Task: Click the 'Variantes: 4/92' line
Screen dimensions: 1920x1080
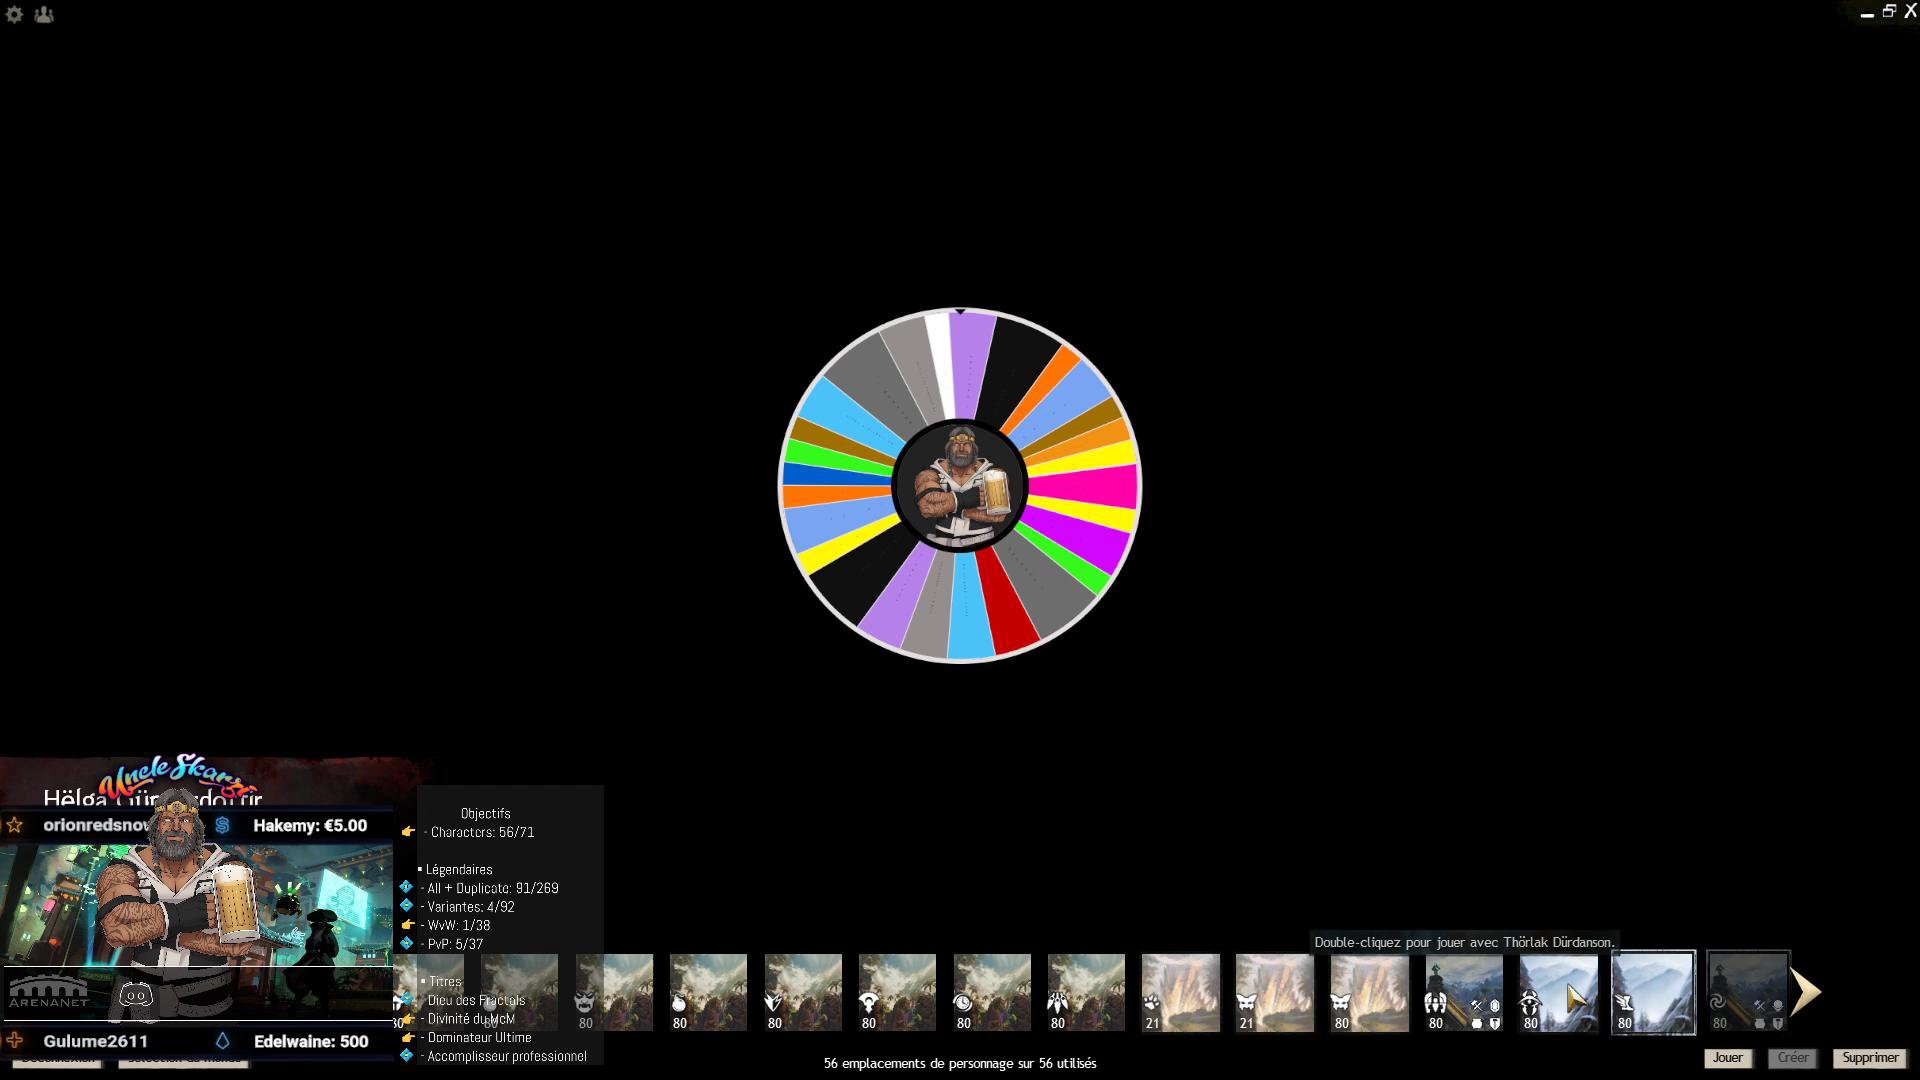Action: coord(468,907)
